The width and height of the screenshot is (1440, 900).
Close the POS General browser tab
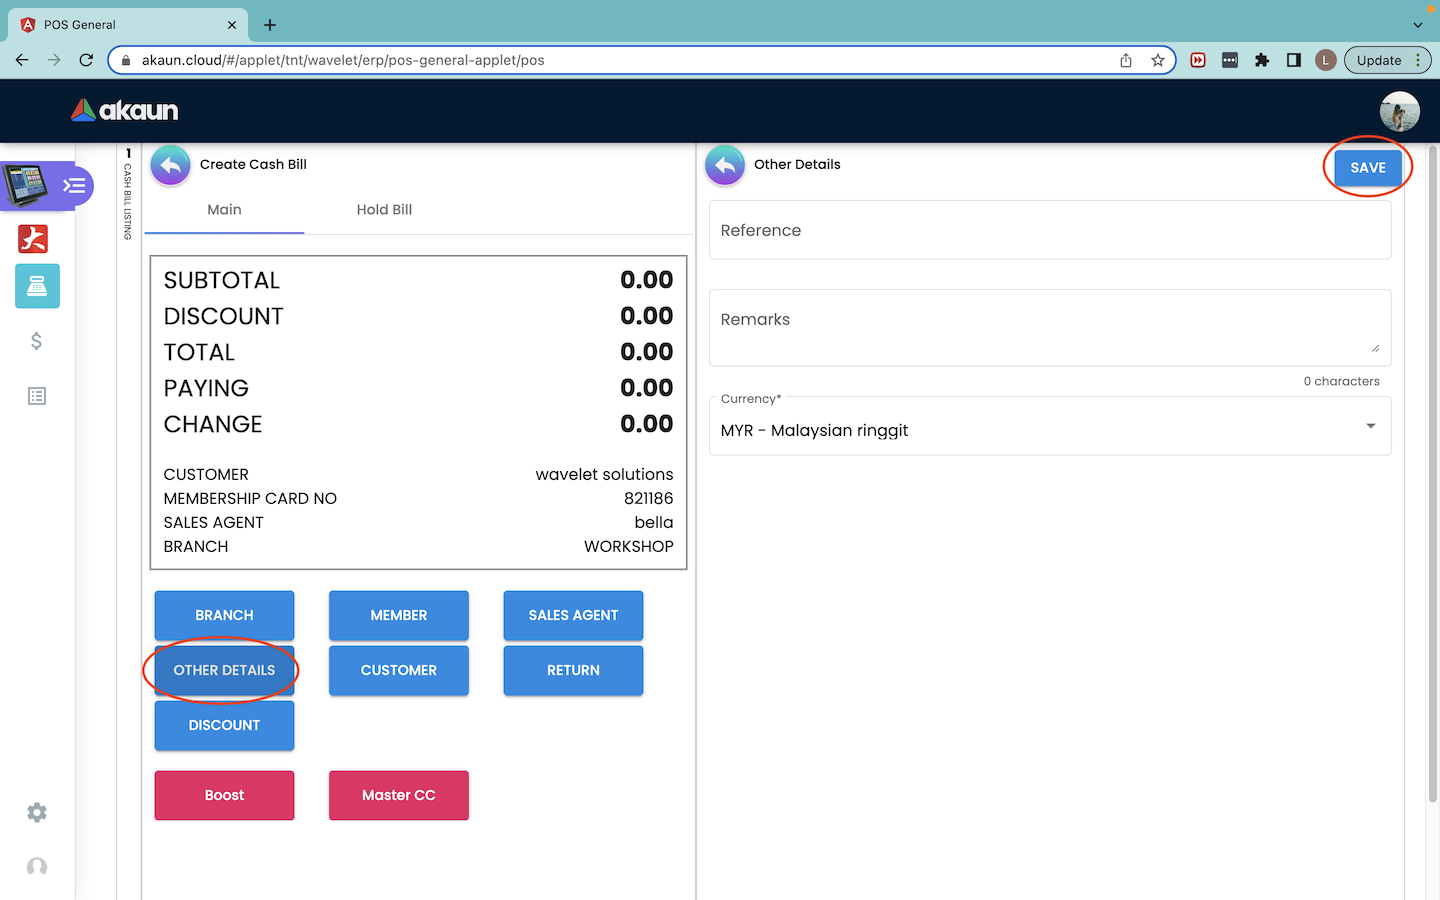232,25
